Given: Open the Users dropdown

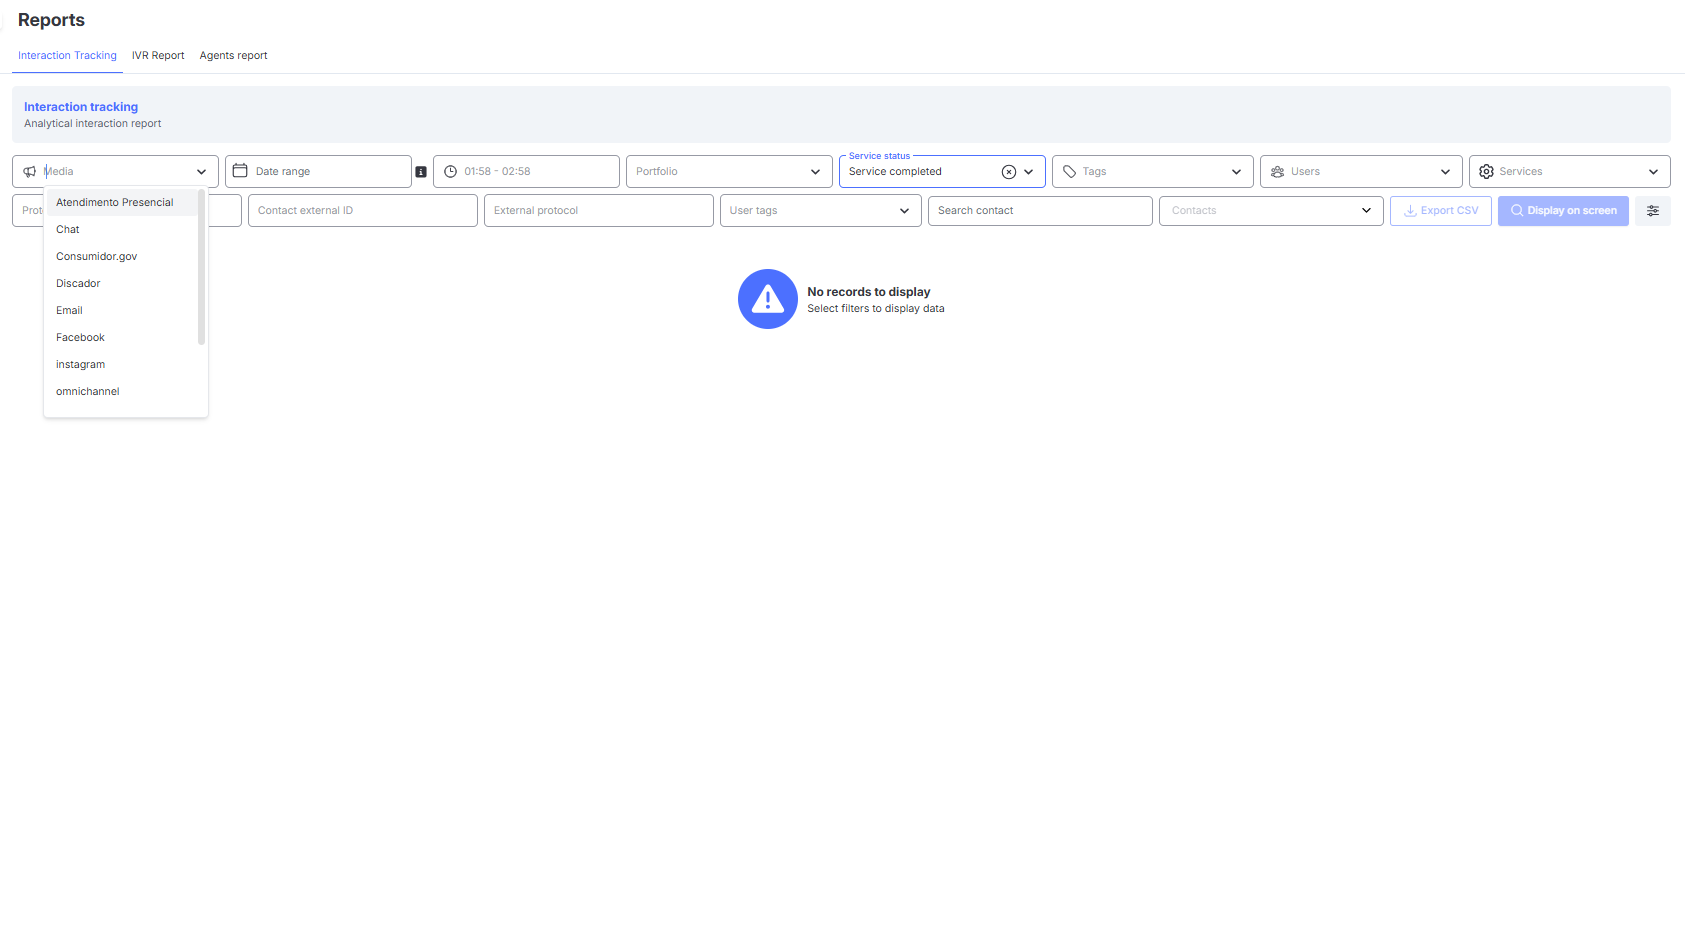Looking at the screenshot, I should (x=1445, y=172).
